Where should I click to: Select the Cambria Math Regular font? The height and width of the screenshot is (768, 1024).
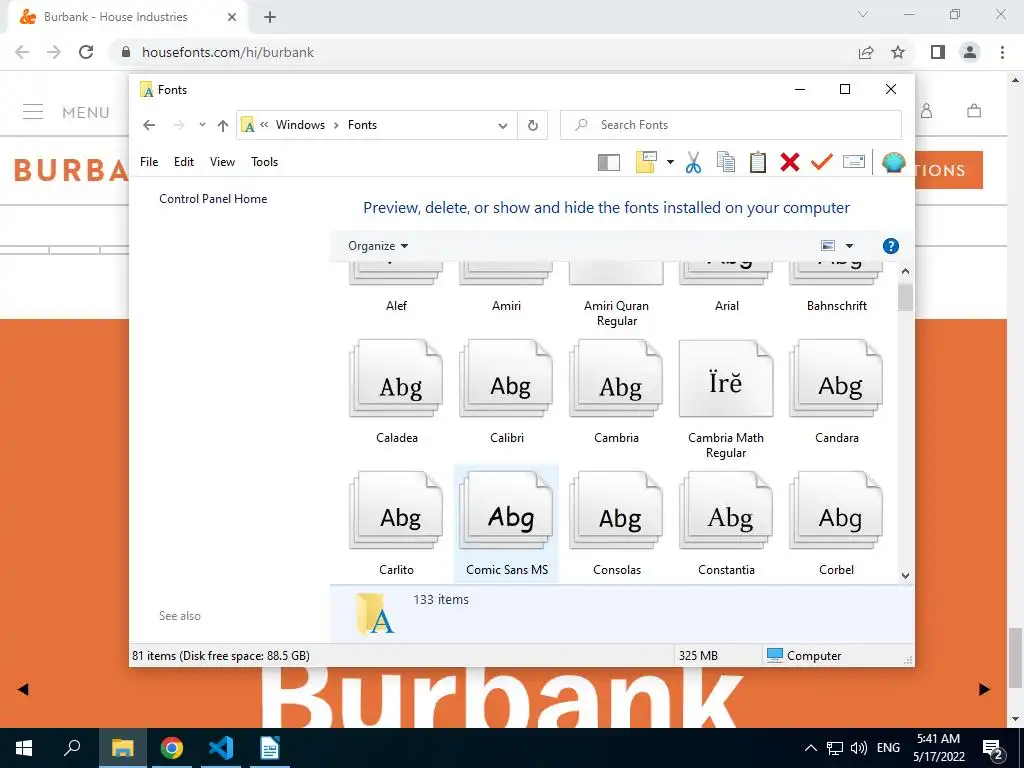pyautogui.click(x=726, y=399)
